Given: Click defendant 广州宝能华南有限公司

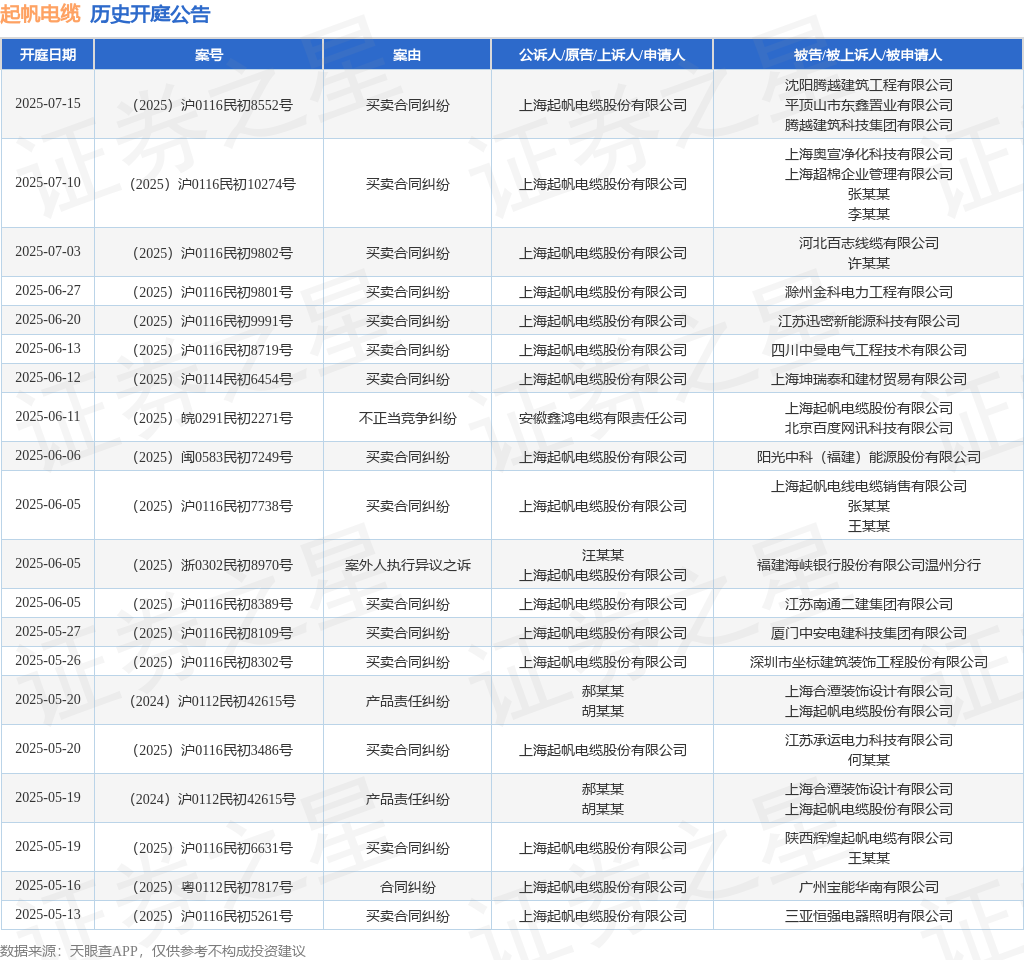Looking at the screenshot, I should click(x=869, y=888).
